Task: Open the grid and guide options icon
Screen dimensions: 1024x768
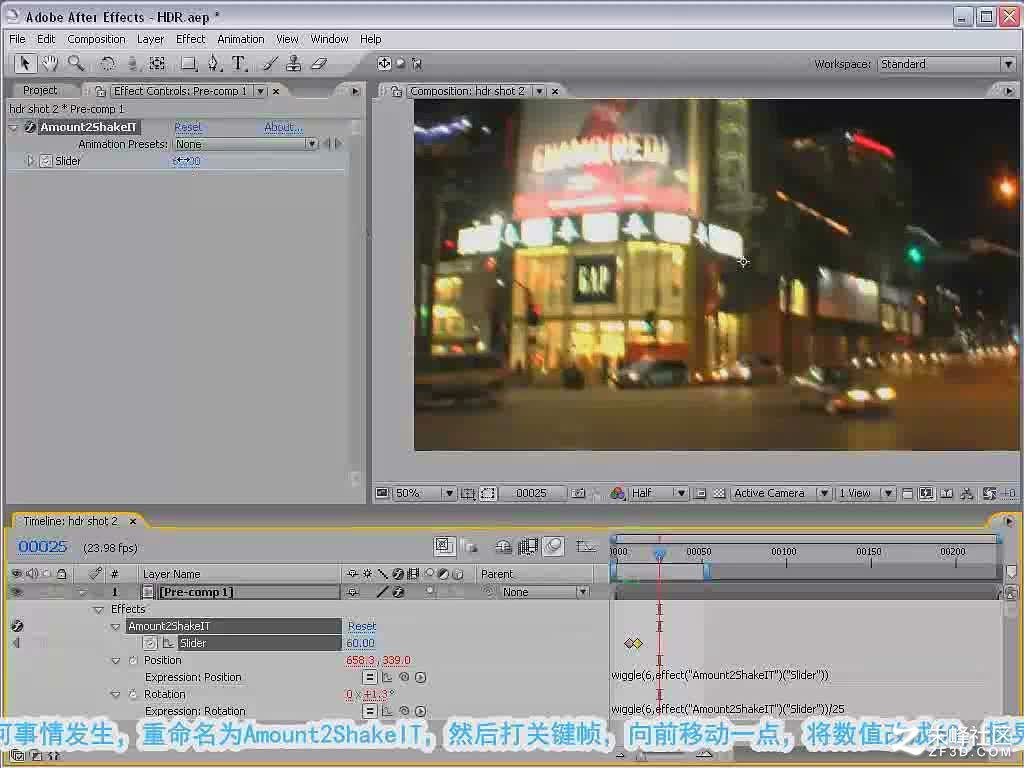Action: pos(468,494)
